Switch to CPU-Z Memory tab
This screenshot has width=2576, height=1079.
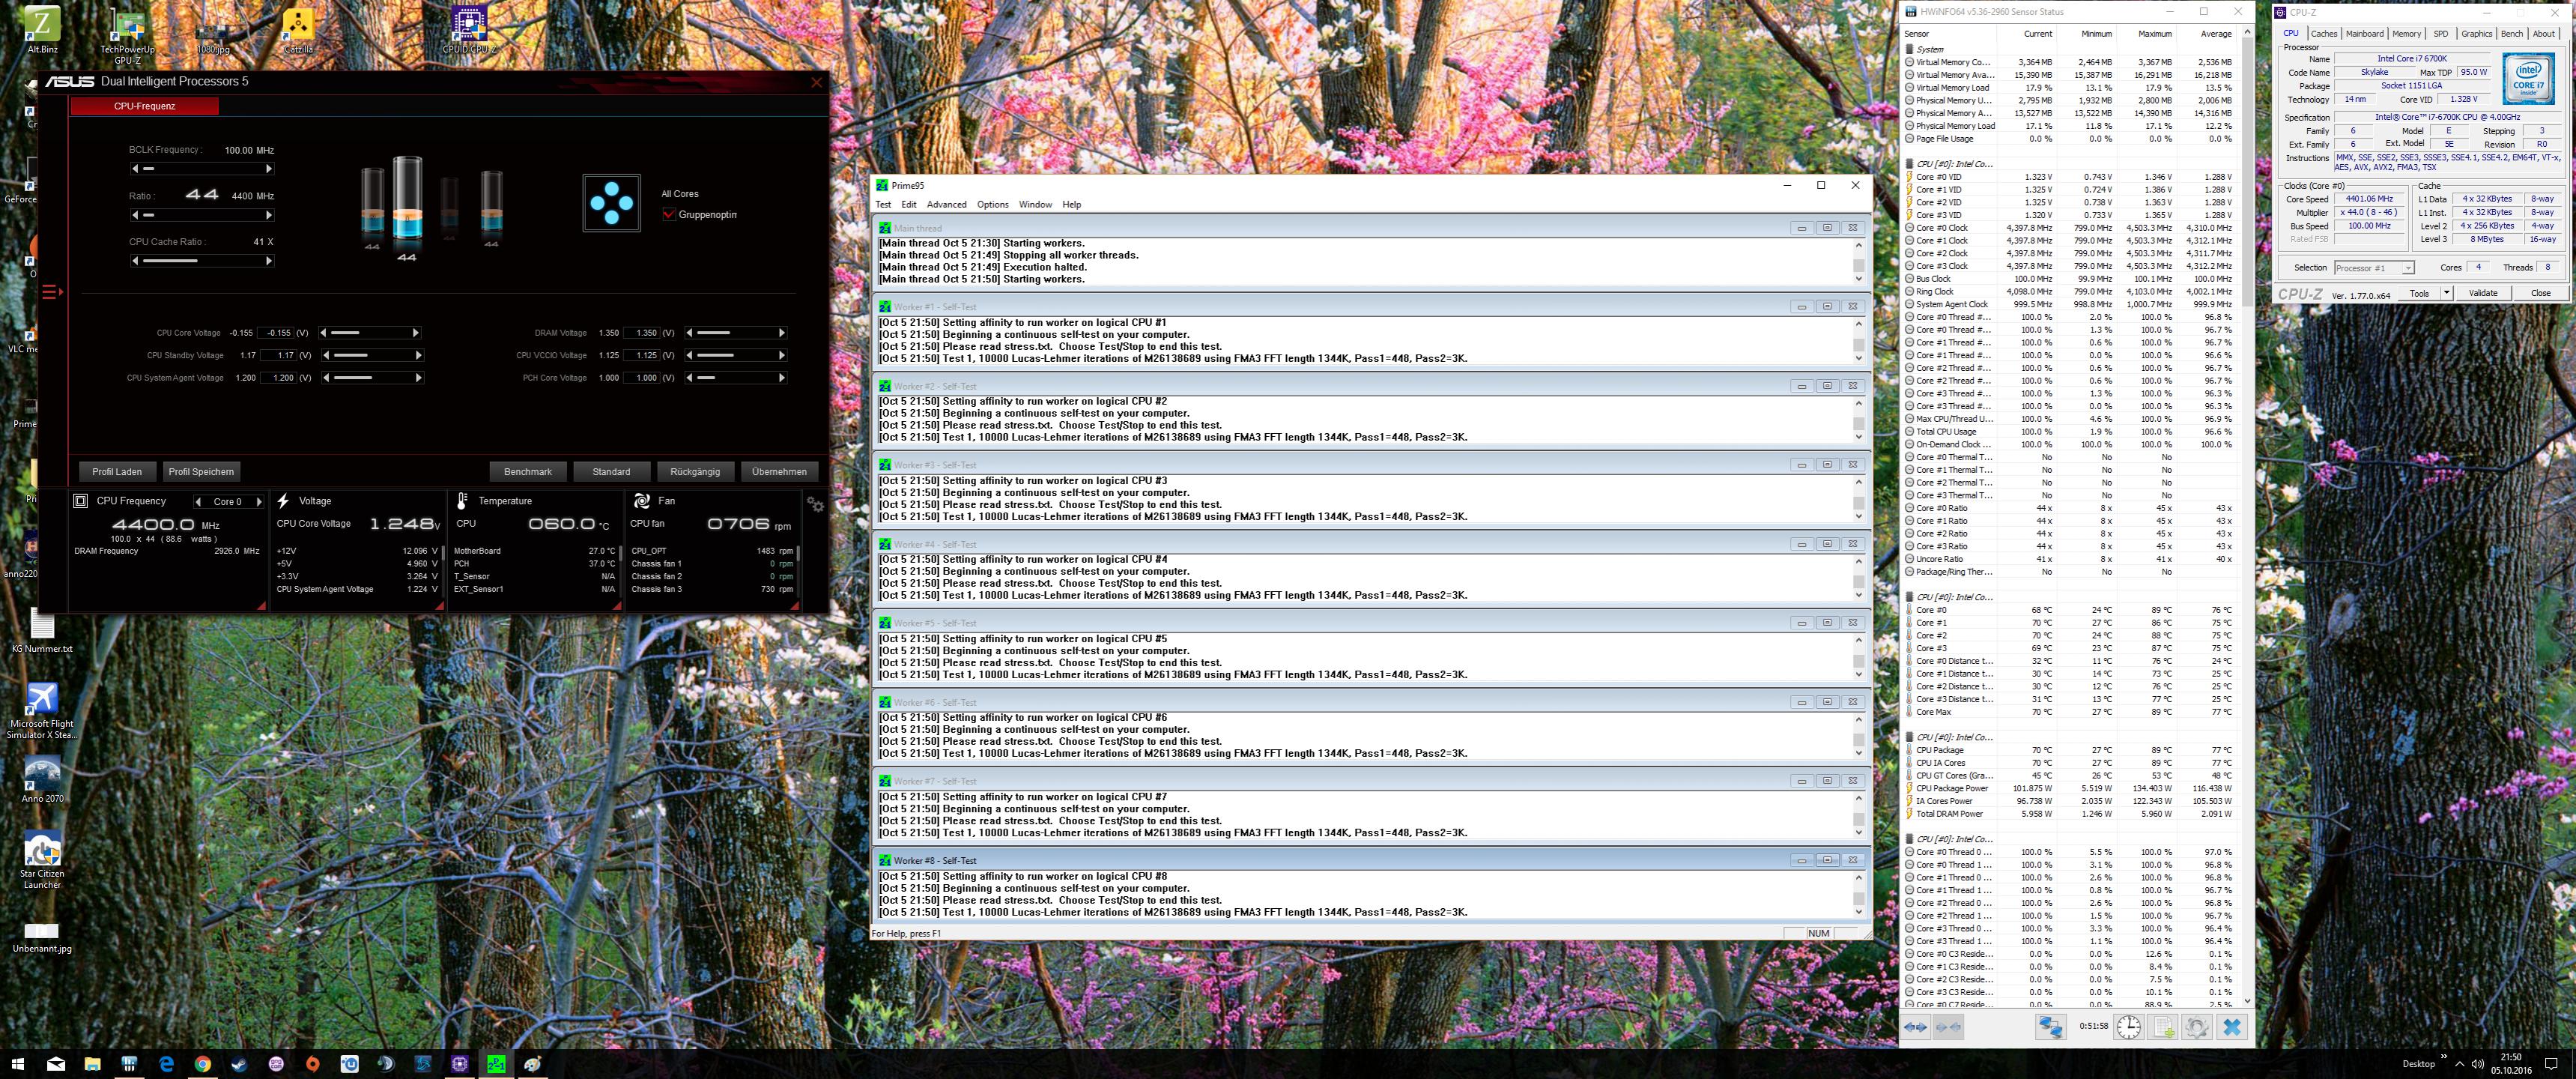2406,33
